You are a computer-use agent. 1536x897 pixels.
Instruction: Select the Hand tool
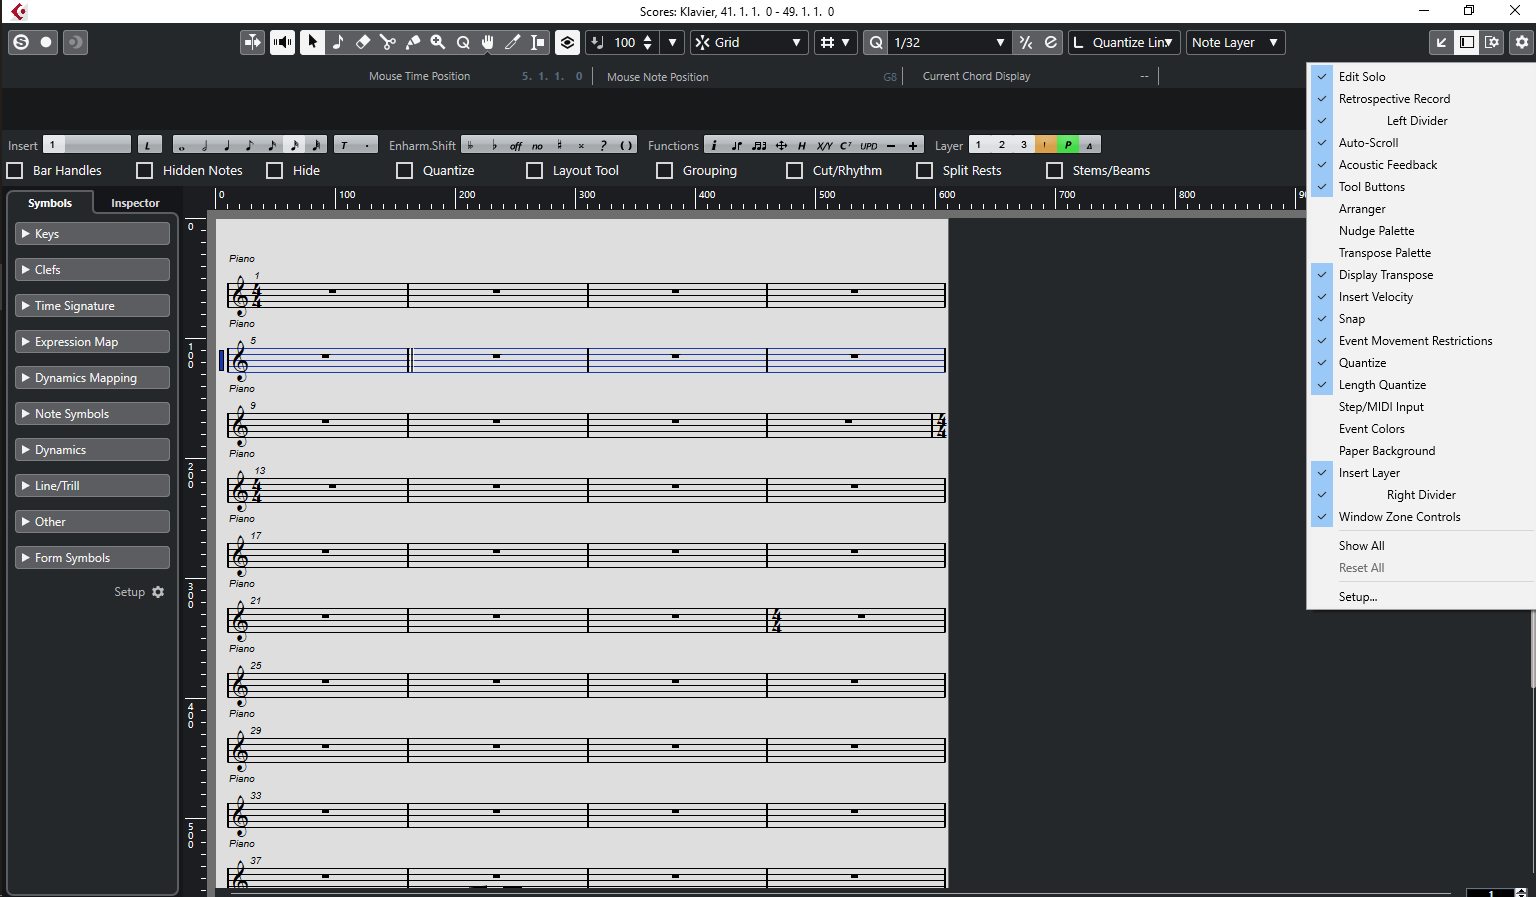click(x=488, y=42)
